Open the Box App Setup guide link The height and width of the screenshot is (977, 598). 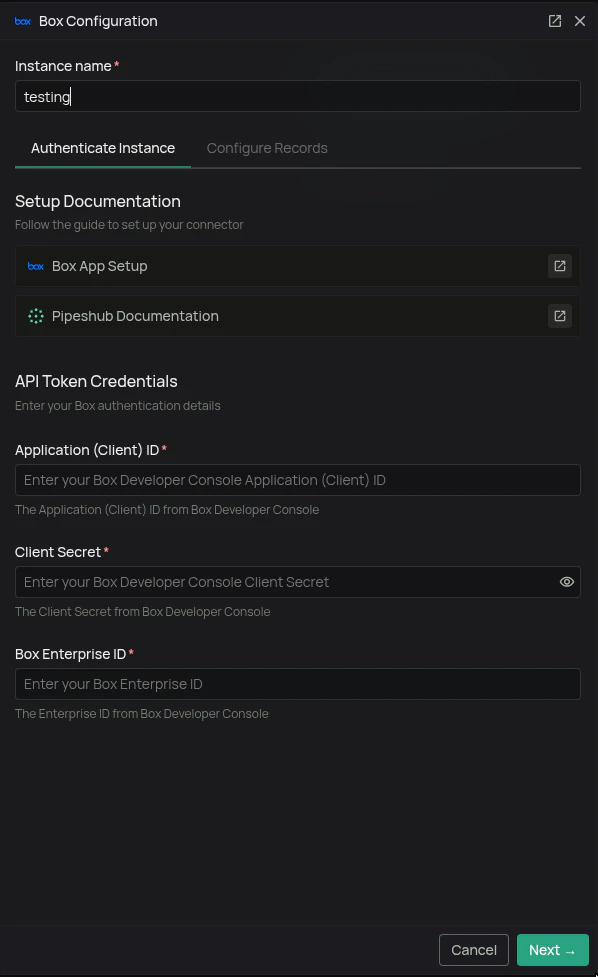tap(298, 266)
